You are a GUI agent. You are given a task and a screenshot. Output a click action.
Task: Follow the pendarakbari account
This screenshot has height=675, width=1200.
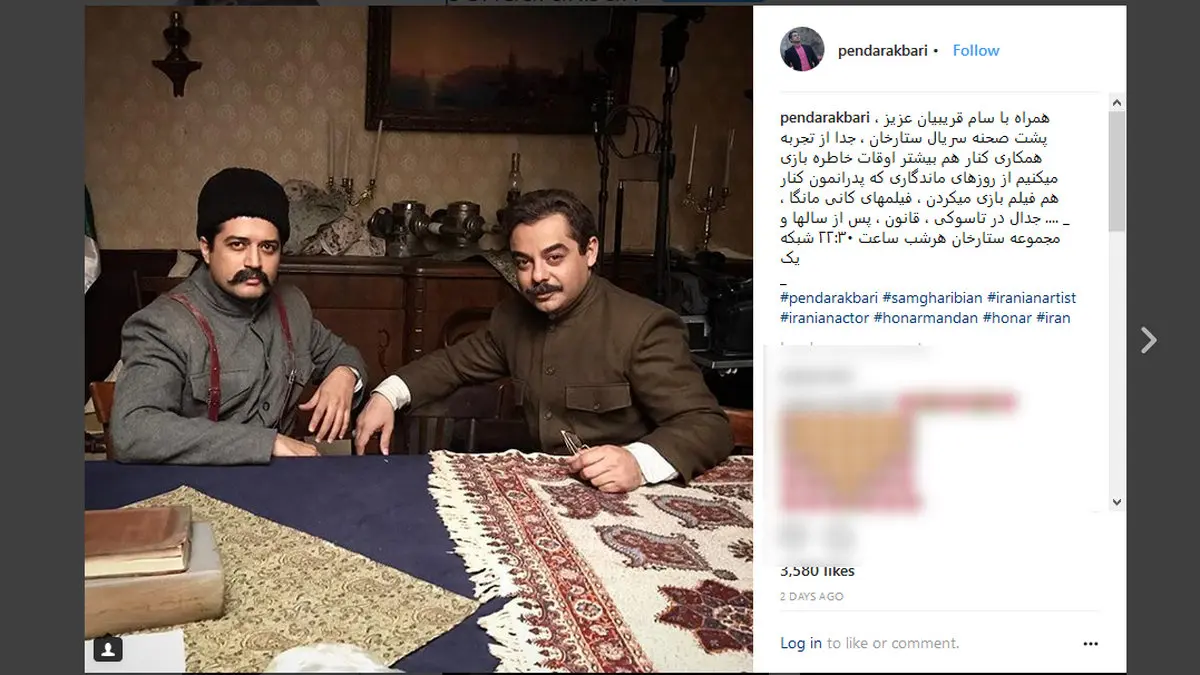[x=976, y=50]
